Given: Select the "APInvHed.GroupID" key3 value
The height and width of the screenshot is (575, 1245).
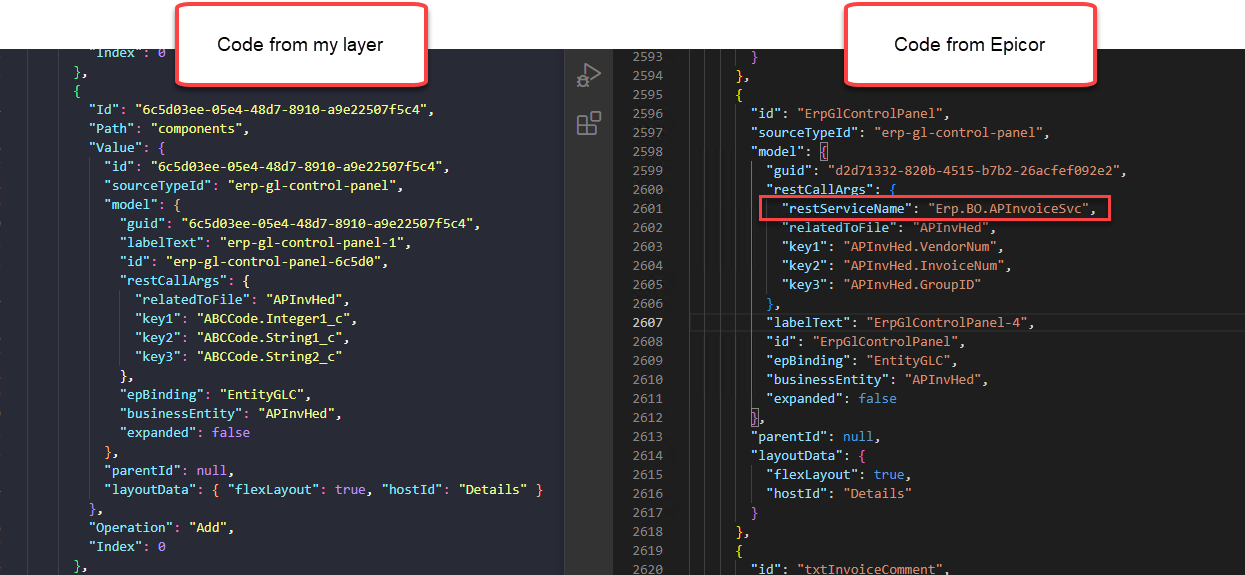Looking at the screenshot, I should [x=914, y=284].
